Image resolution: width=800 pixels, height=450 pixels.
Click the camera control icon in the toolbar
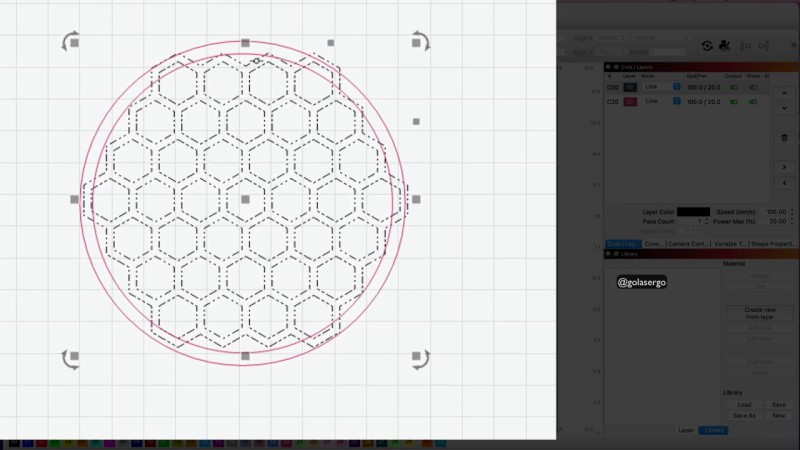pyautogui.click(x=725, y=45)
